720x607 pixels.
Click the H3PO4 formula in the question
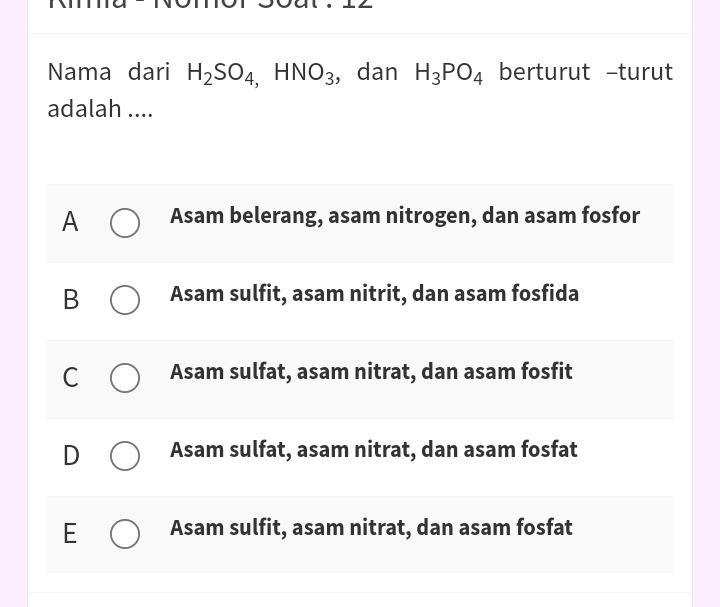point(449,74)
